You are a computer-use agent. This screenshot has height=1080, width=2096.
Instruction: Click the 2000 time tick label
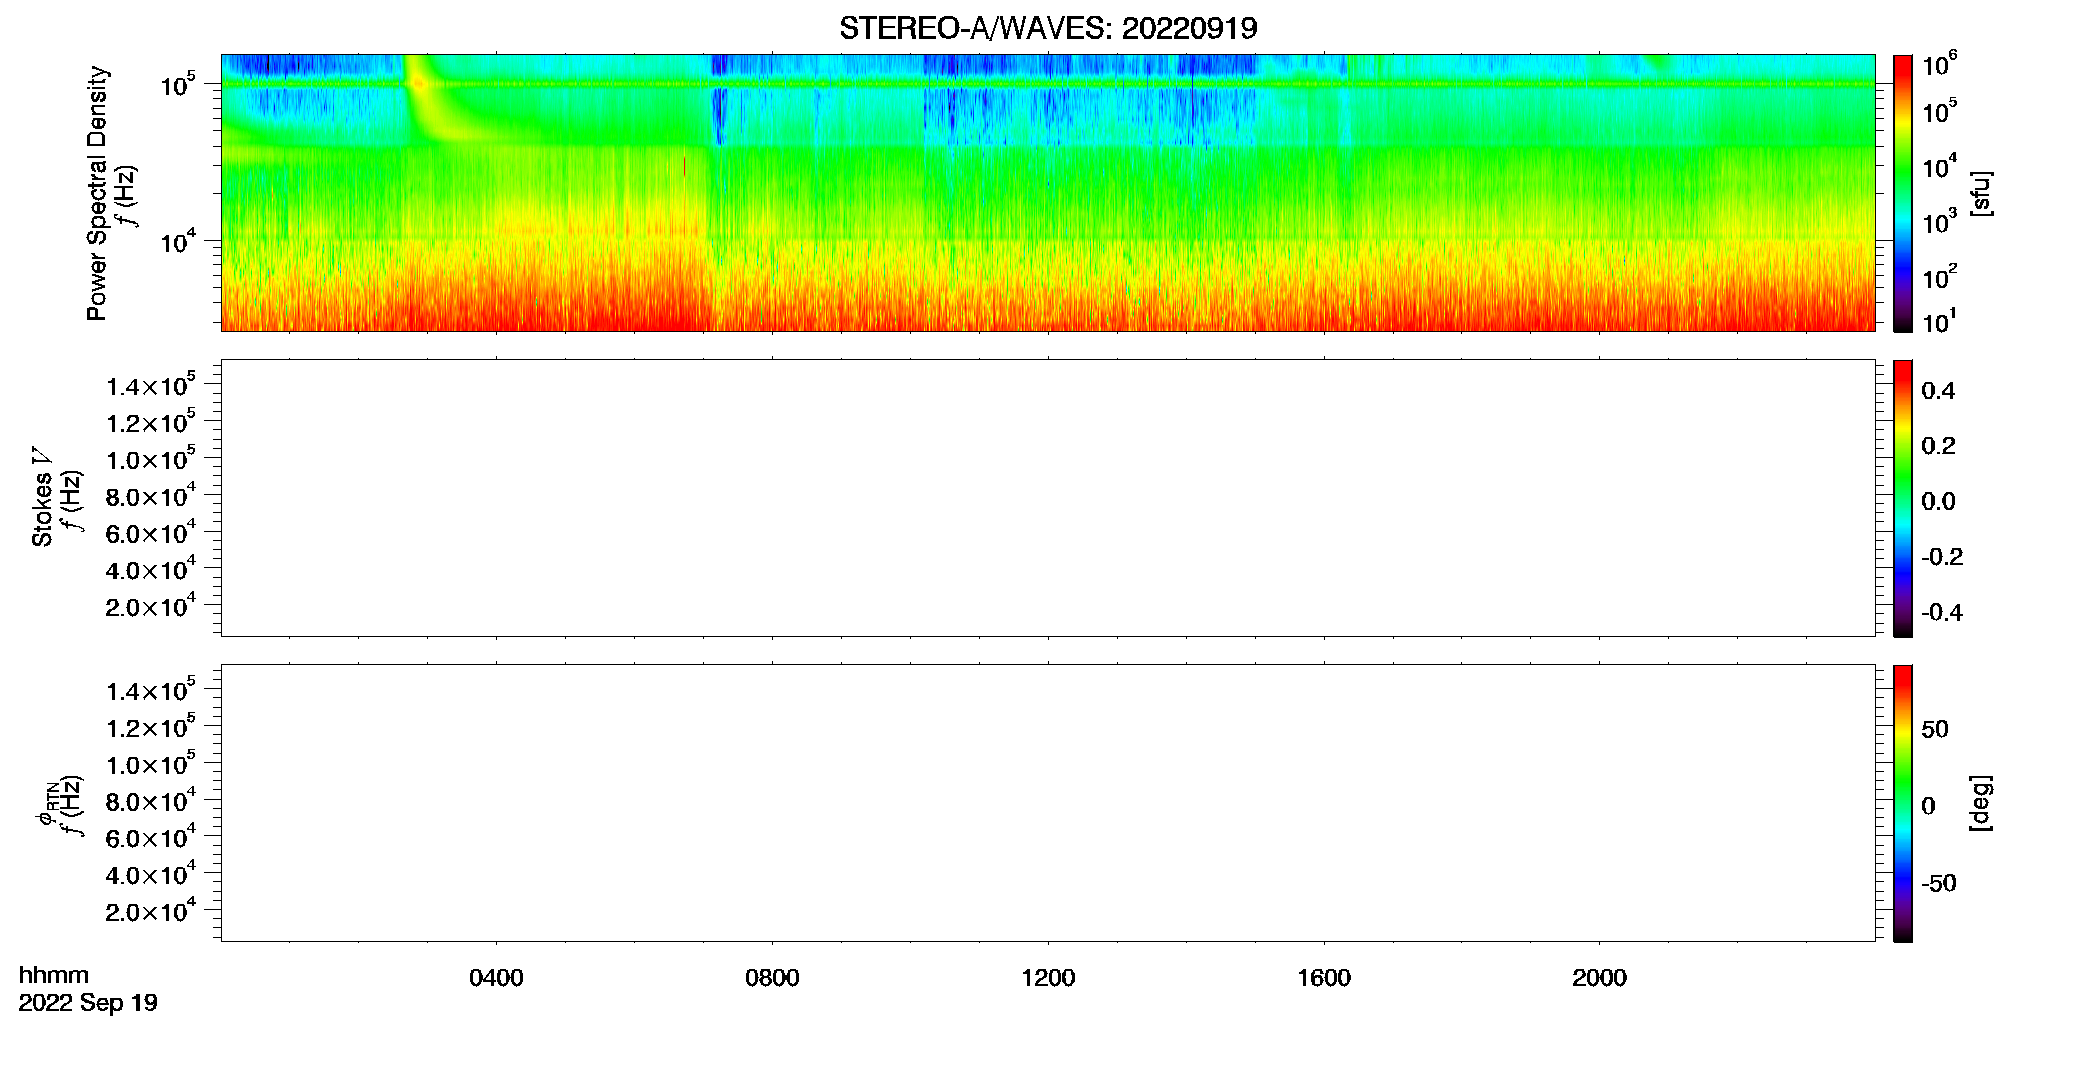pos(1599,978)
